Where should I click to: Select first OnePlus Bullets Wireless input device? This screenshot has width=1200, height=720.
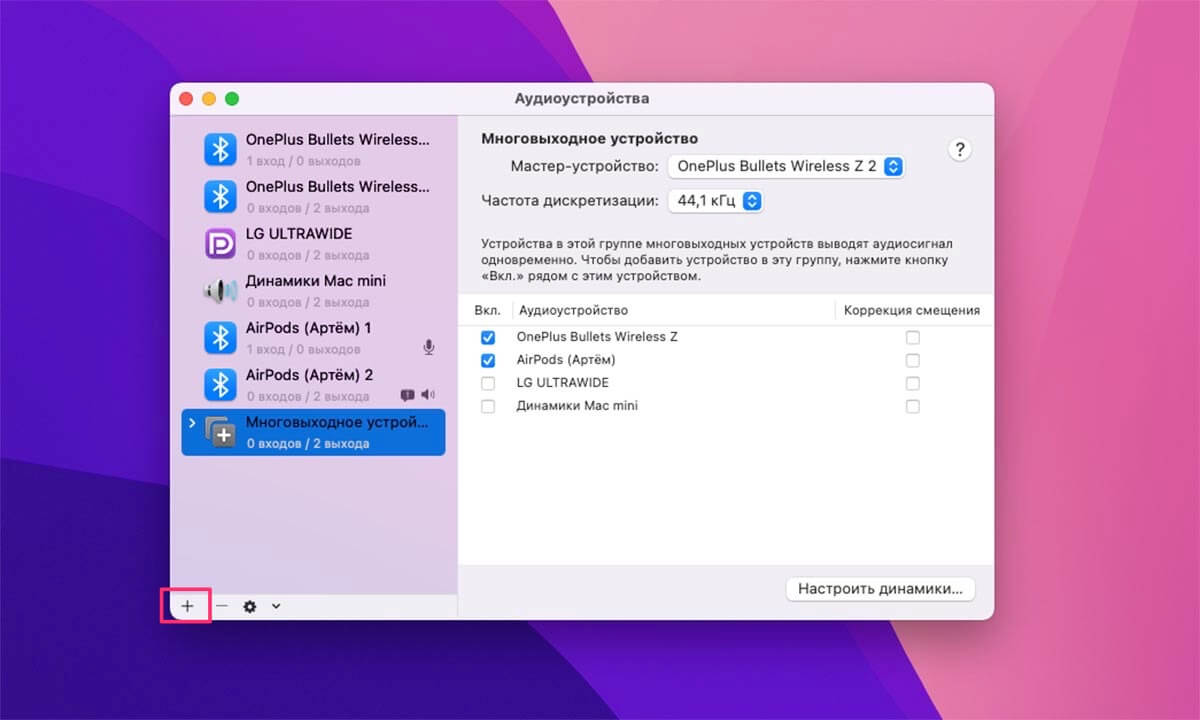(x=310, y=149)
